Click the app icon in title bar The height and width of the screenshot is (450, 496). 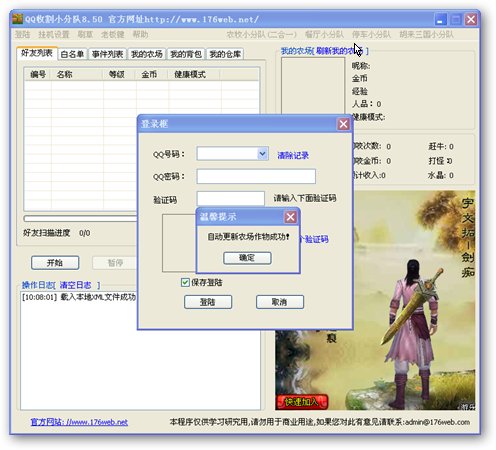pos(18,19)
